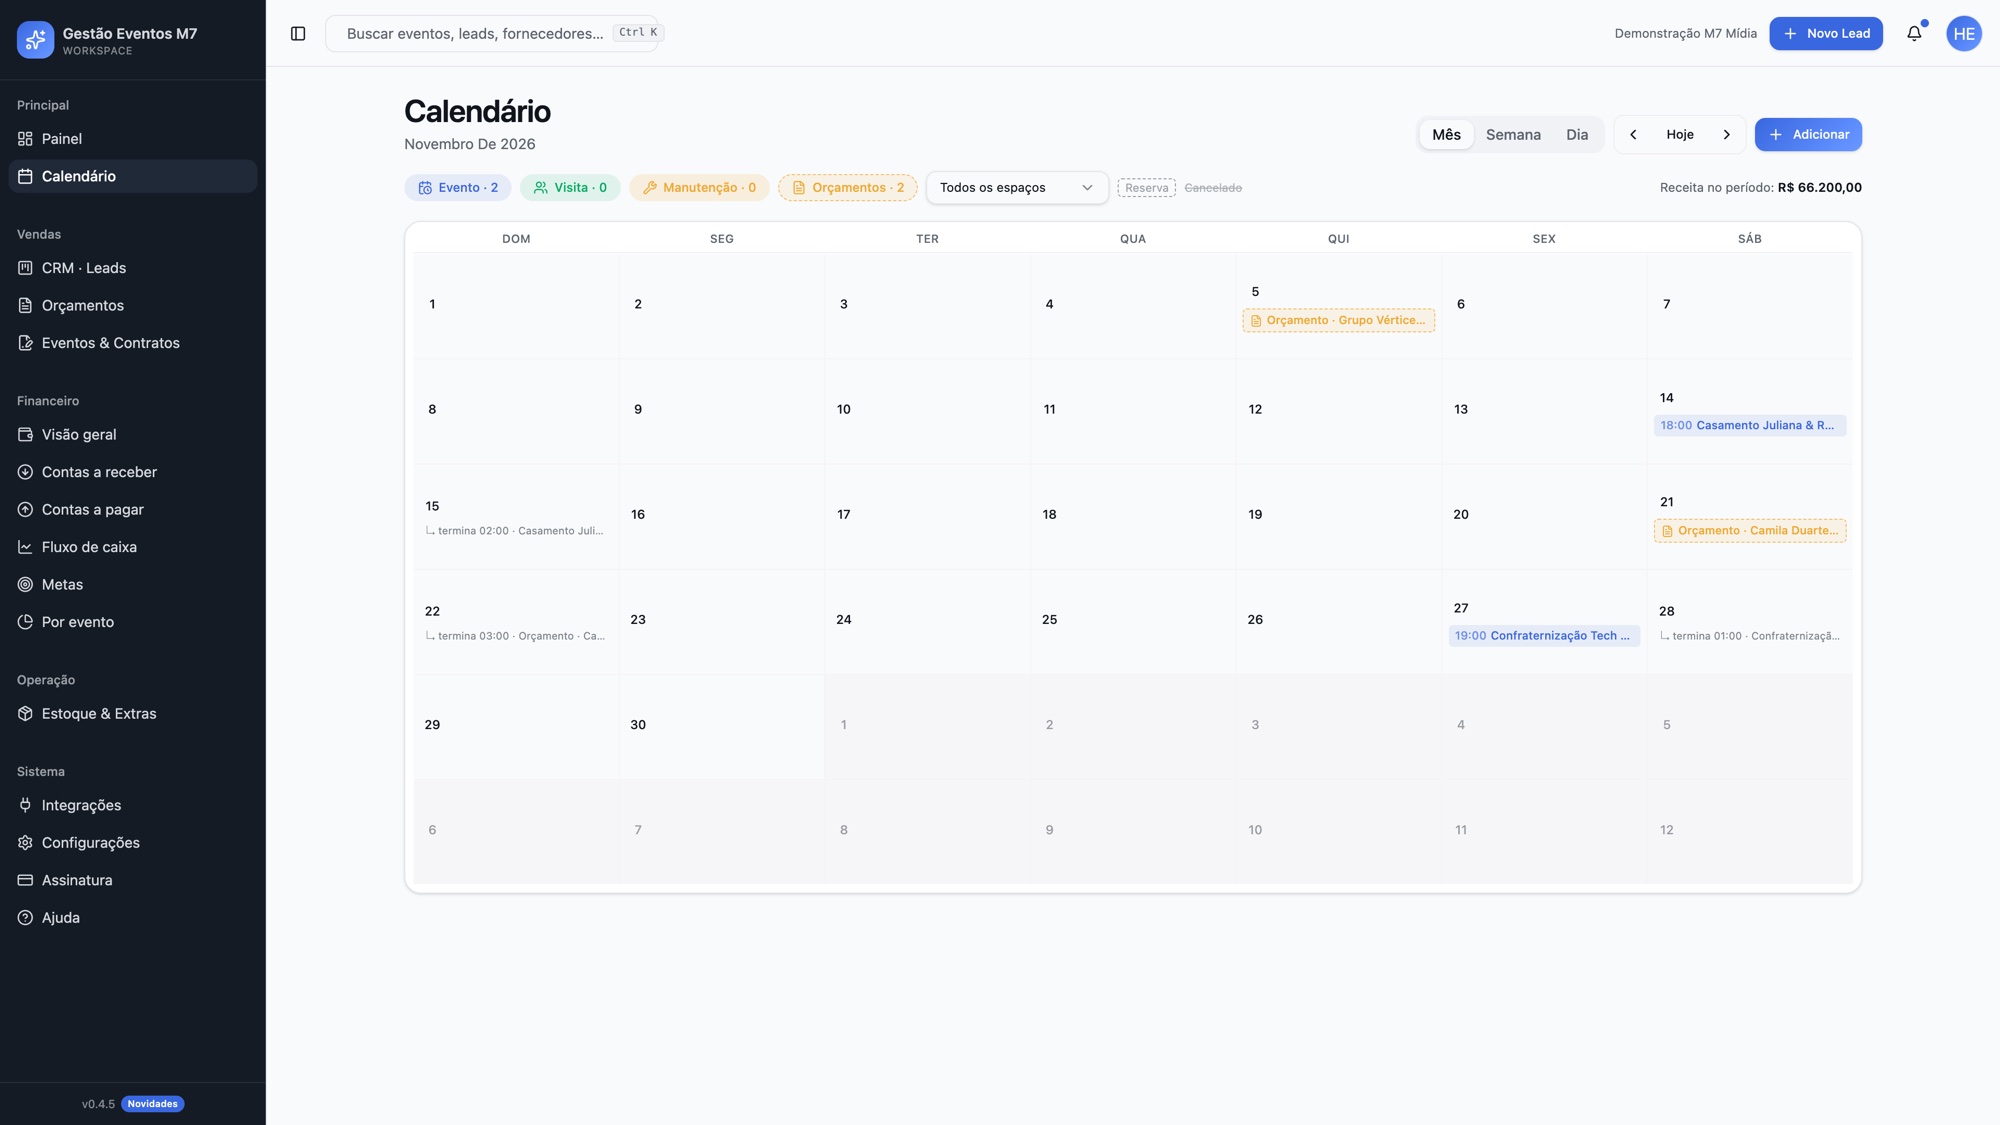Select Calendário in the sidebar
The height and width of the screenshot is (1125, 2000).
pos(133,176)
